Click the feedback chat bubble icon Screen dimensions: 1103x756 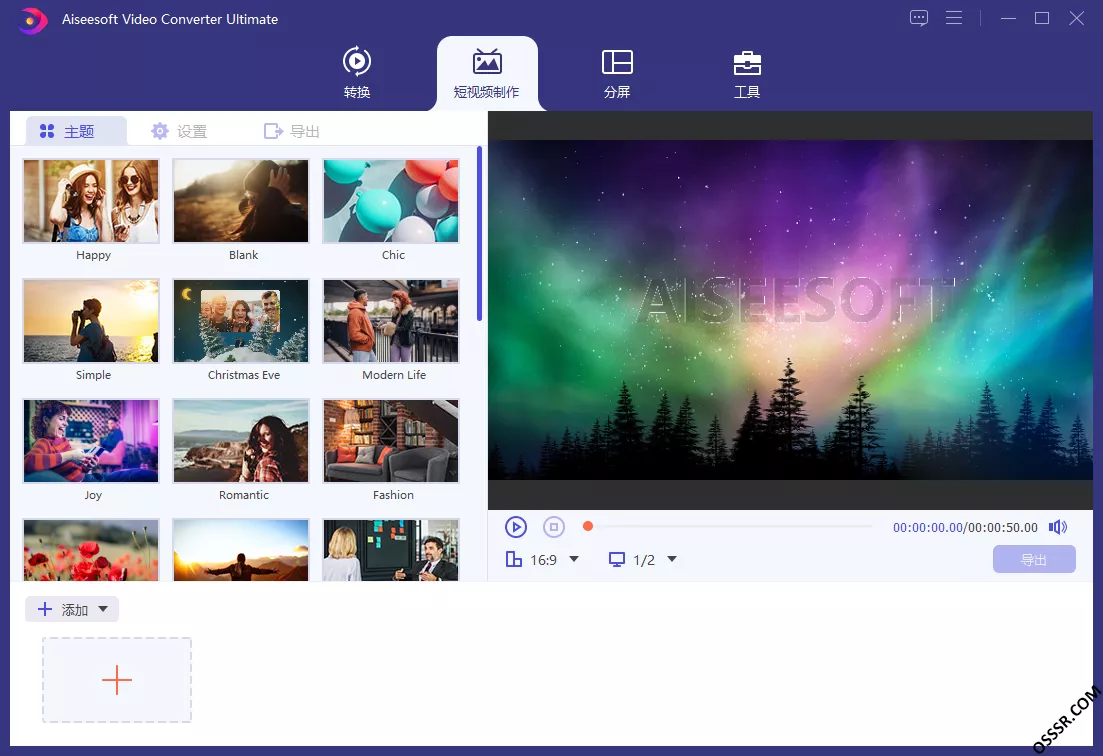pyautogui.click(x=919, y=18)
